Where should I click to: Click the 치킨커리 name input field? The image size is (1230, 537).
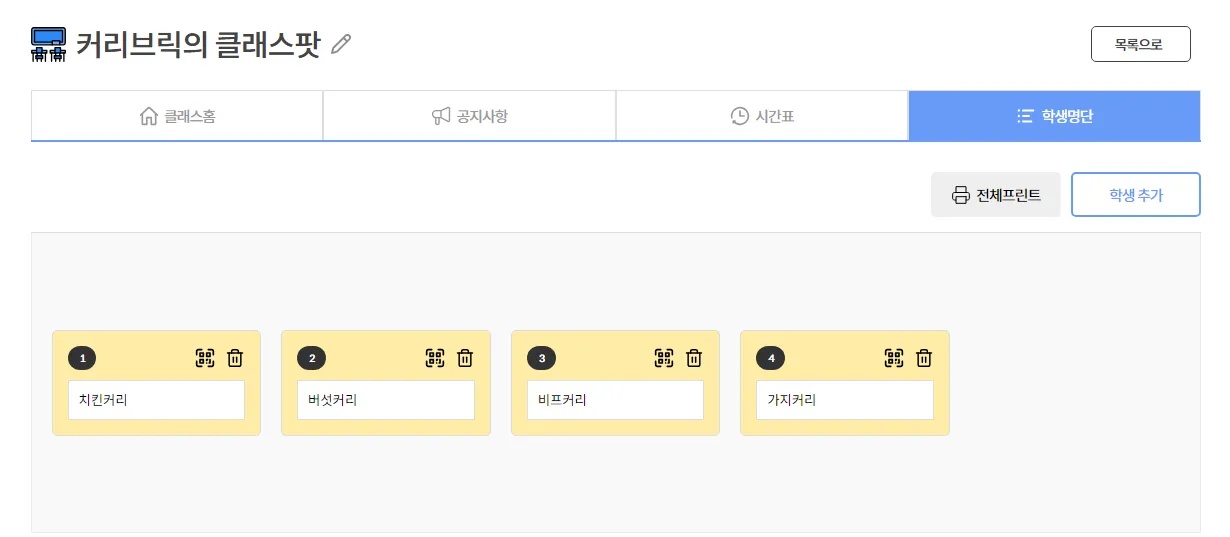[x=156, y=400]
